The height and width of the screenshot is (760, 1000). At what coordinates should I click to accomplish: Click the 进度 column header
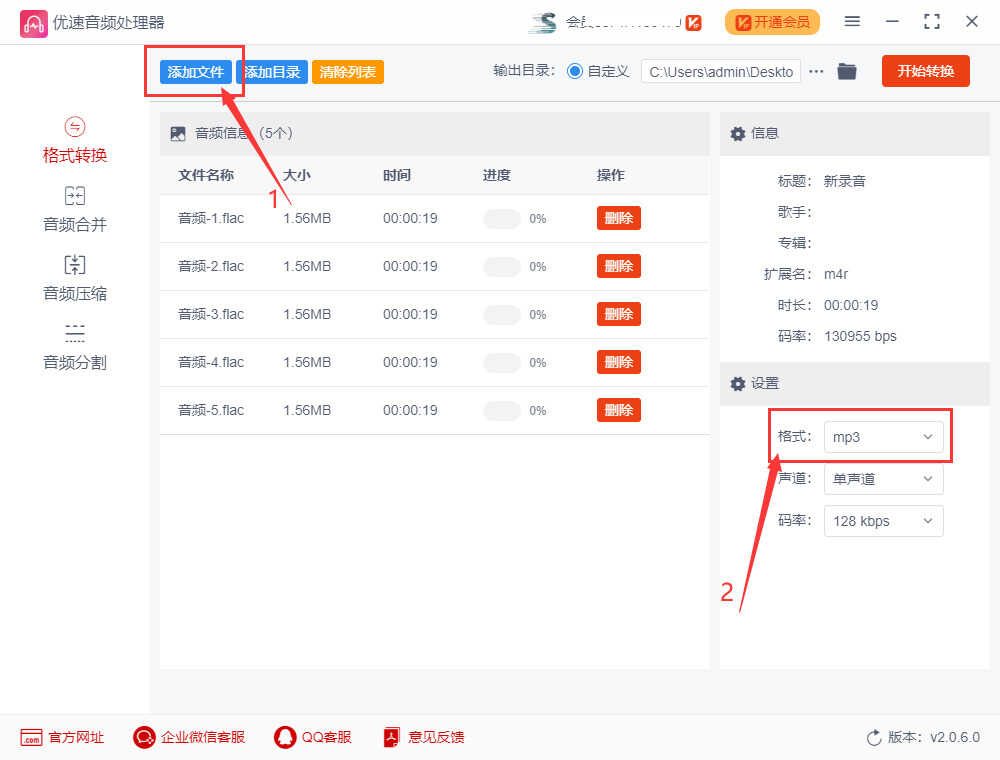coord(497,175)
